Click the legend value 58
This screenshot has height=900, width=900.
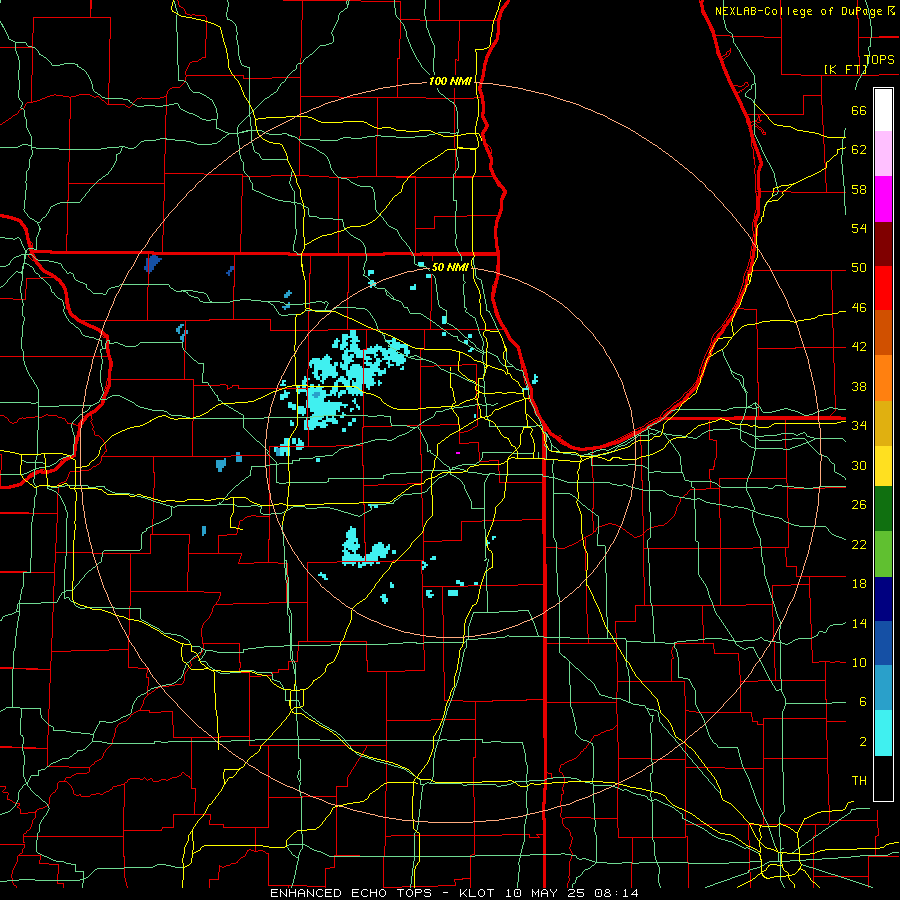click(859, 189)
